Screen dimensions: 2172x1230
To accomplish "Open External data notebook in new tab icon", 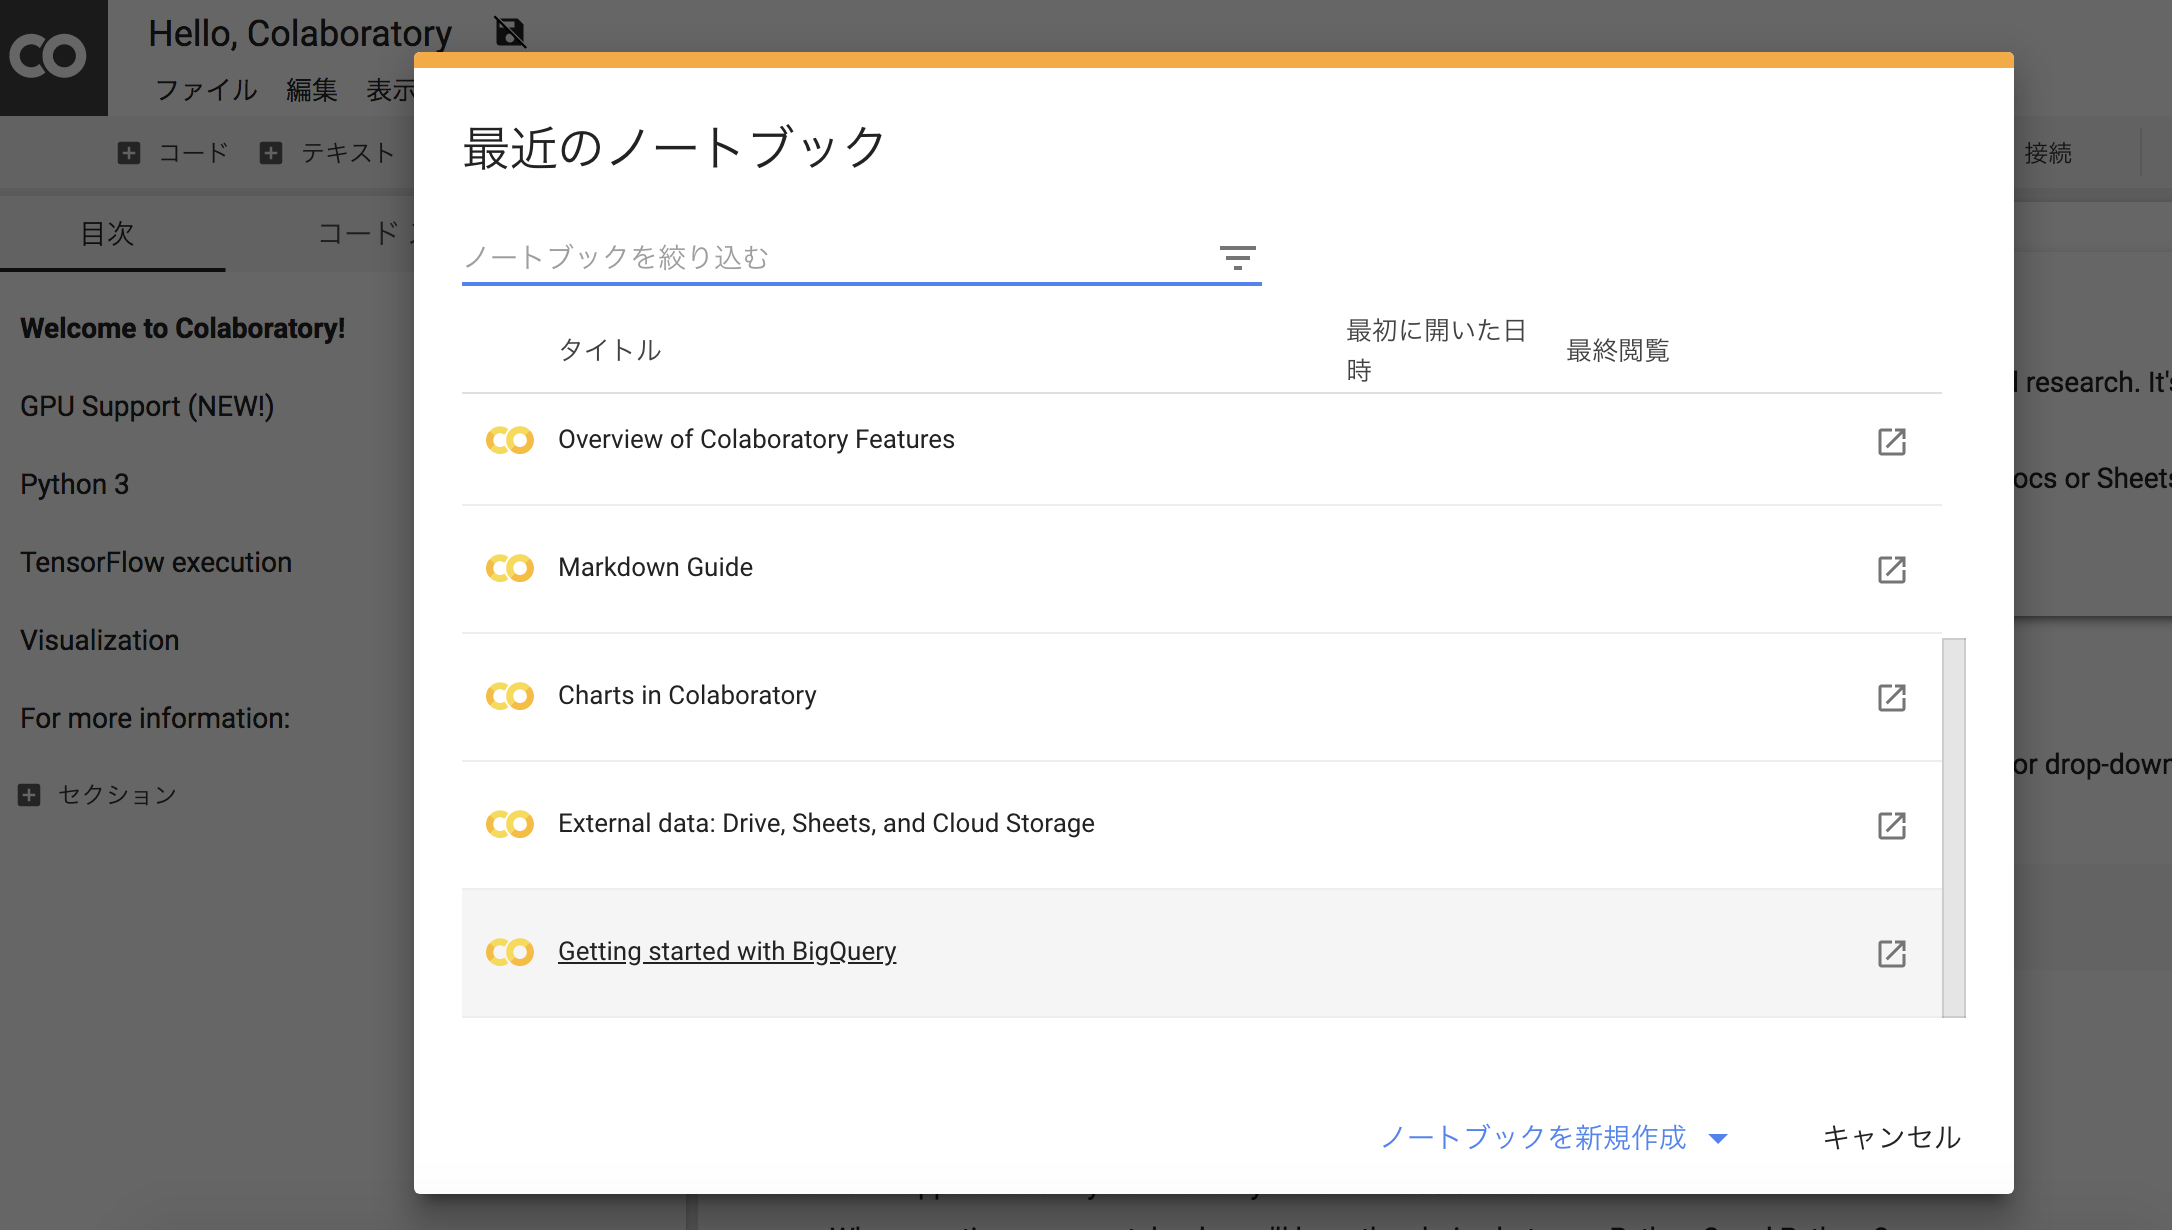I will click(x=1891, y=825).
